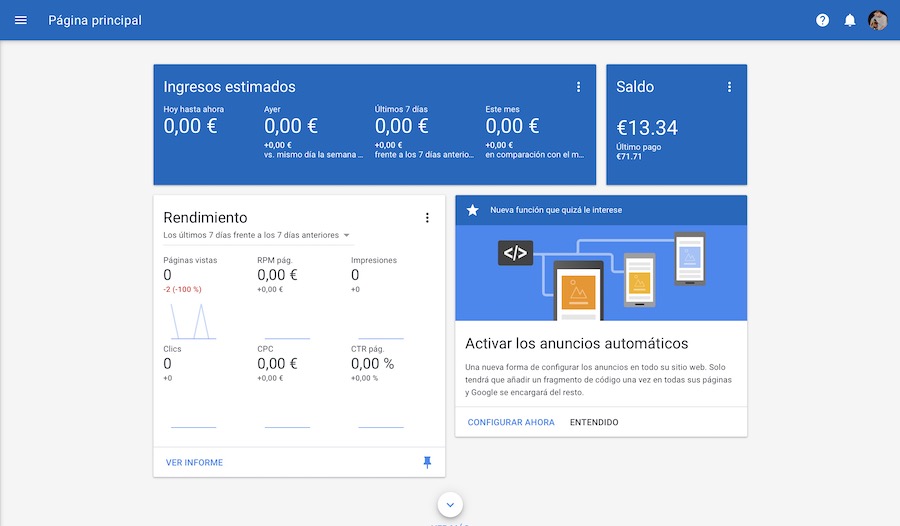Expand more cards with the down chevron
This screenshot has width=900, height=526.
pos(450,505)
